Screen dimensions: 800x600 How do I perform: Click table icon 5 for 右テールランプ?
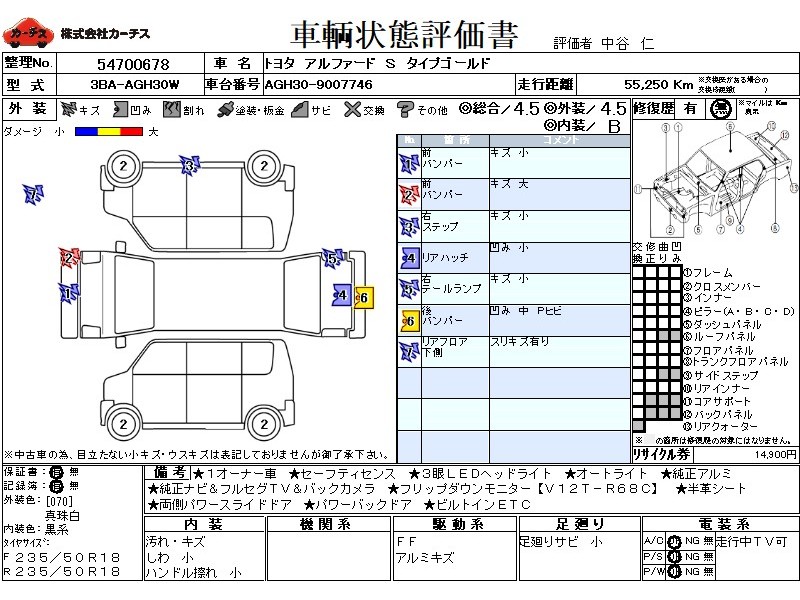(409, 289)
